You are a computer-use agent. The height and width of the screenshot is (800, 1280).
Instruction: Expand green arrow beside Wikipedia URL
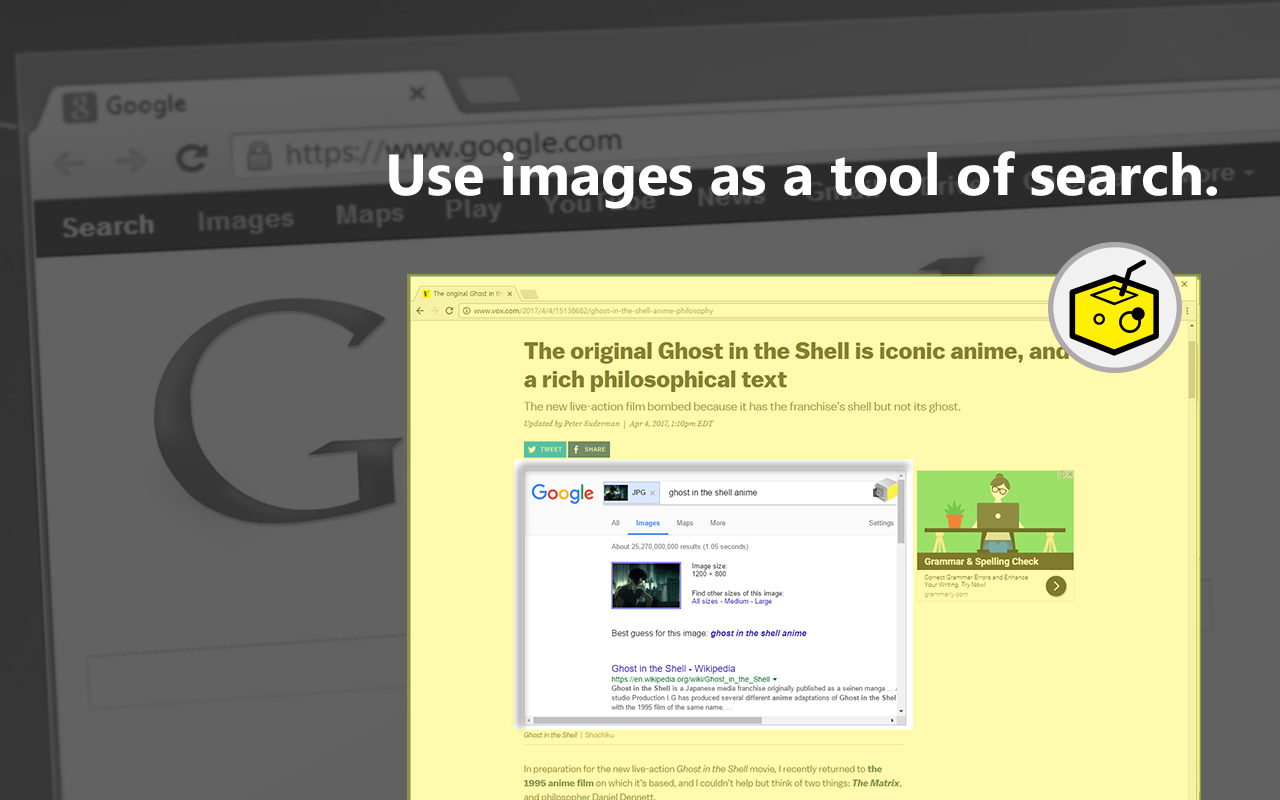[x=775, y=679]
